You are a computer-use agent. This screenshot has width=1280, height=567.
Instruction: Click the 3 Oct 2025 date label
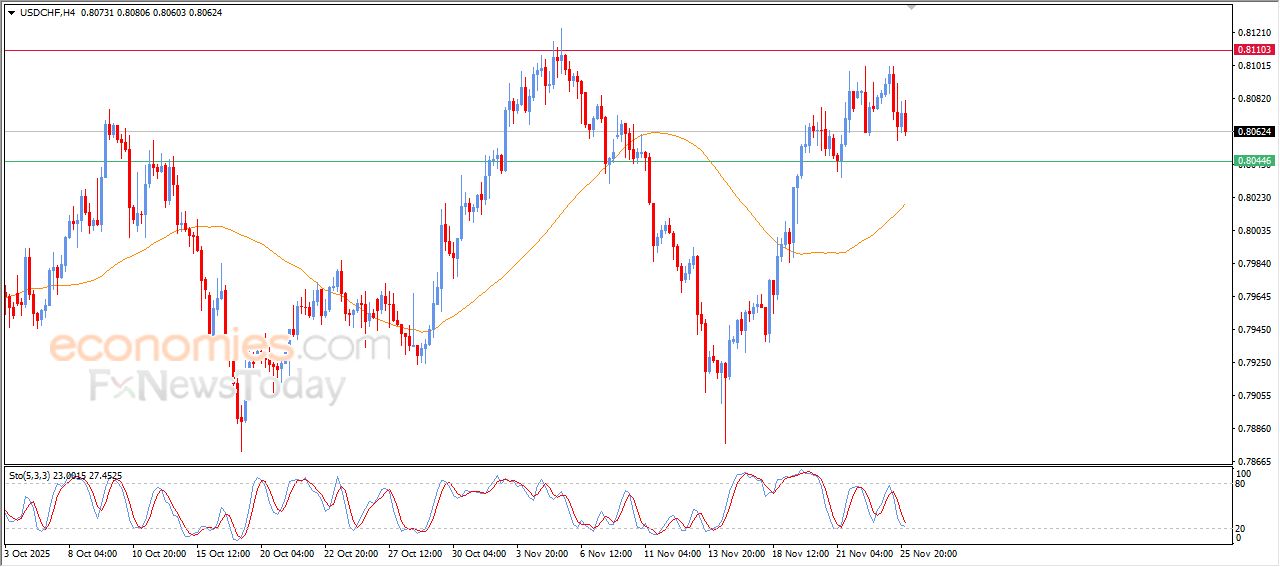click(x=27, y=552)
